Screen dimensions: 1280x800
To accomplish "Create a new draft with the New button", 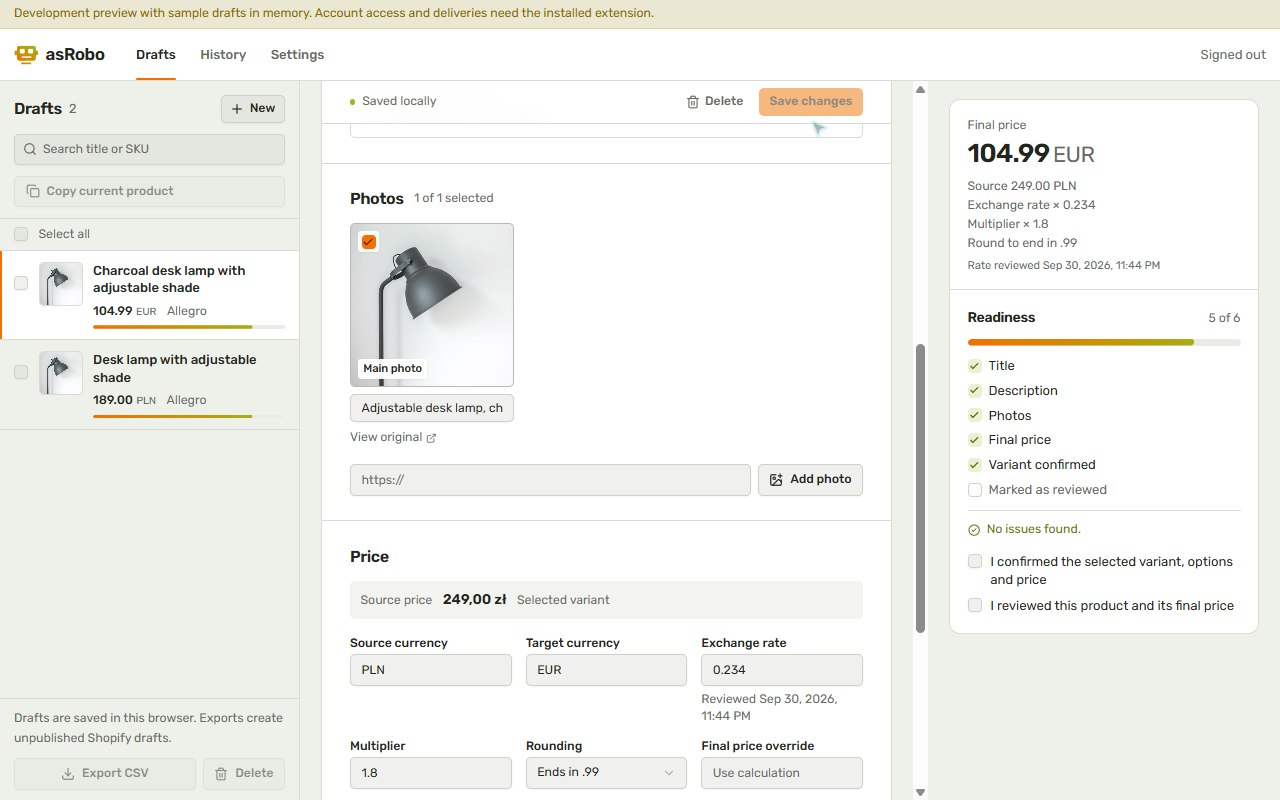I will coord(253,109).
